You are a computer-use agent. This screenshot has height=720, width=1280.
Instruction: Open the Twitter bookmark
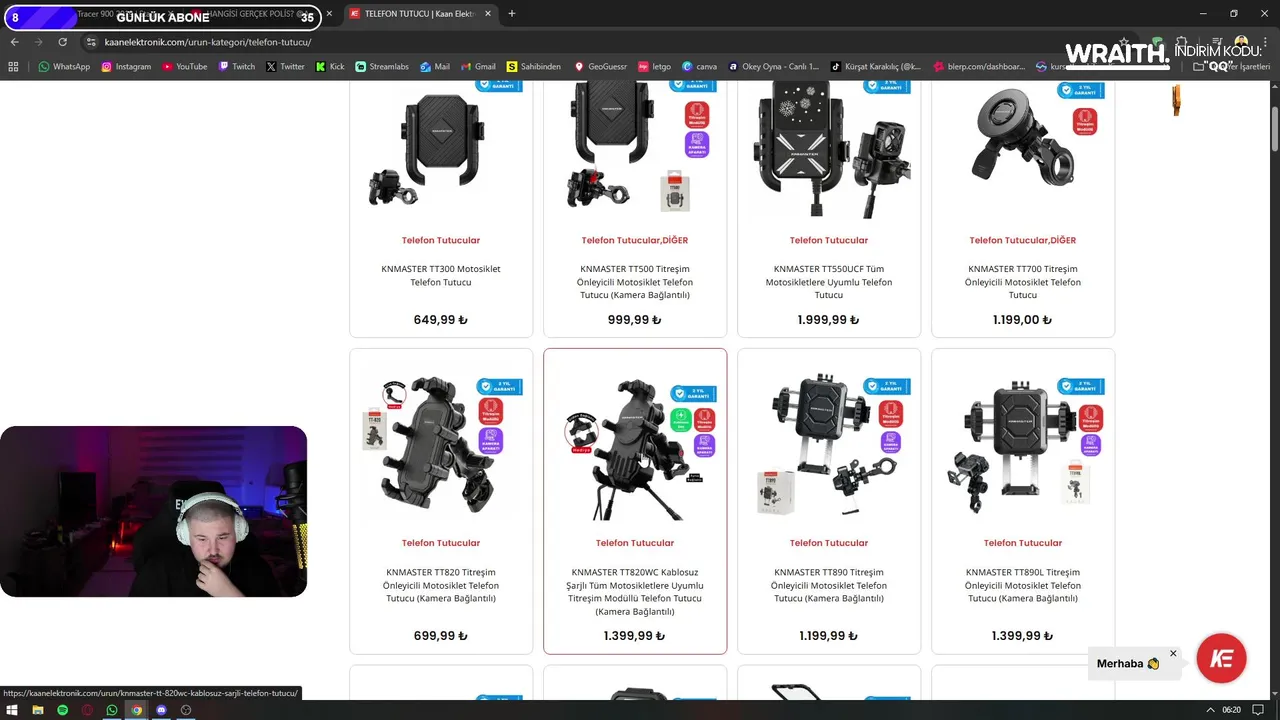(285, 67)
